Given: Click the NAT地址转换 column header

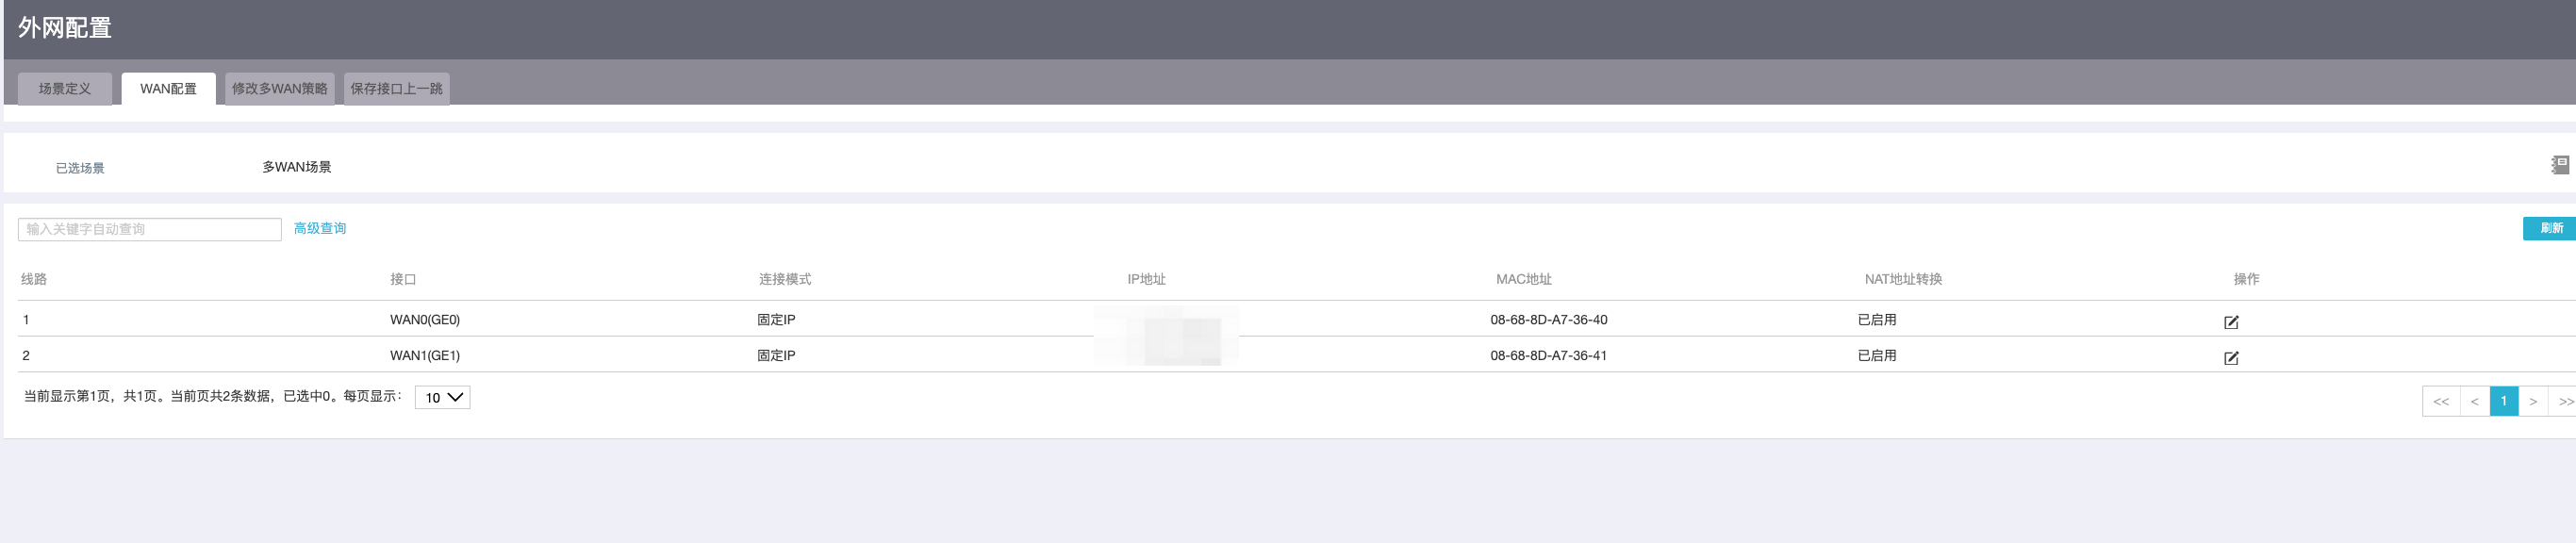Looking at the screenshot, I should click(1902, 279).
